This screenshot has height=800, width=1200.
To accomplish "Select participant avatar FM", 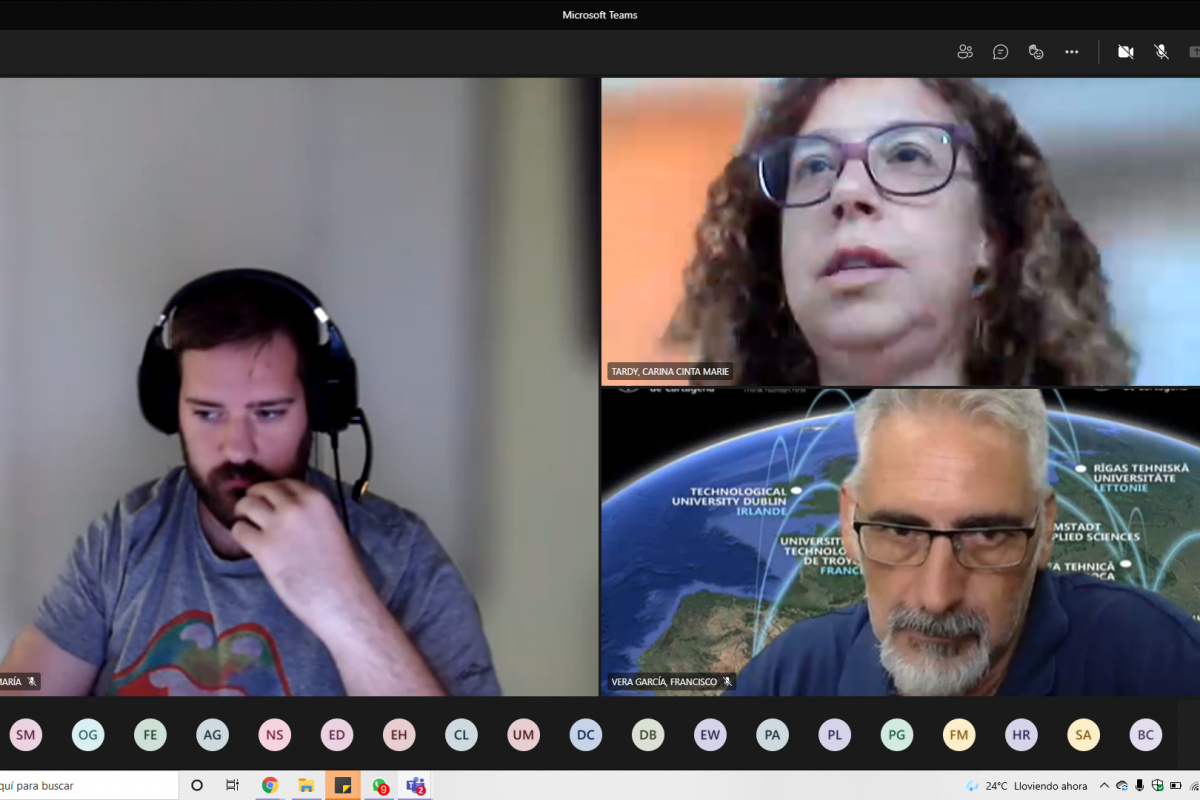I will click(x=959, y=735).
